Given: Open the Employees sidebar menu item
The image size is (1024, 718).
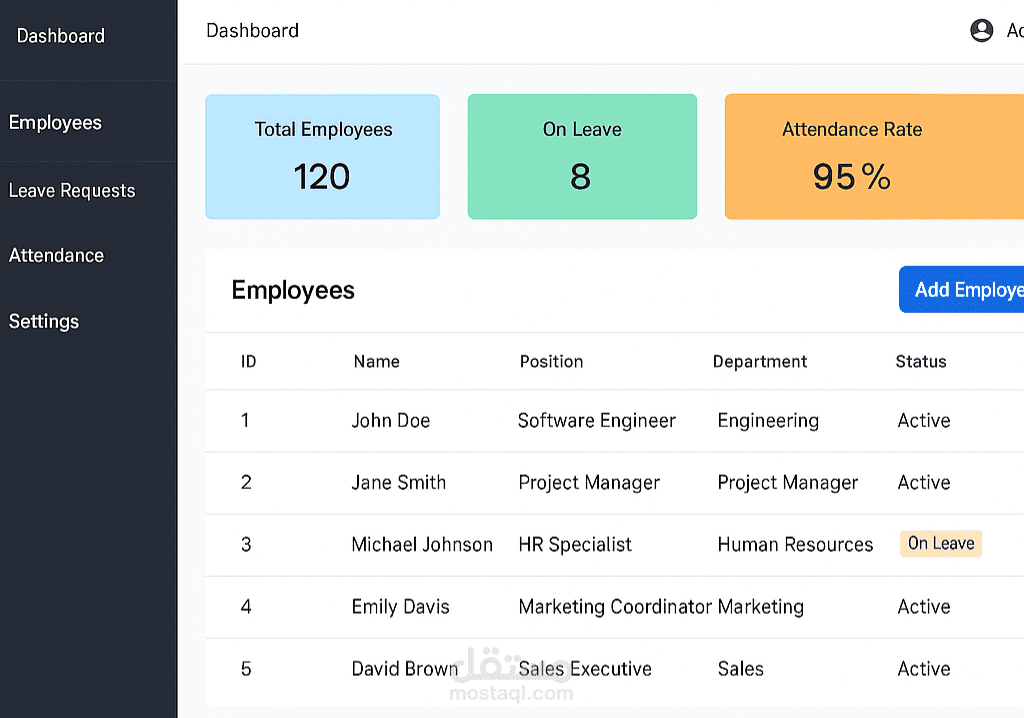Looking at the screenshot, I should pyautogui.click(x=55, y=123).
